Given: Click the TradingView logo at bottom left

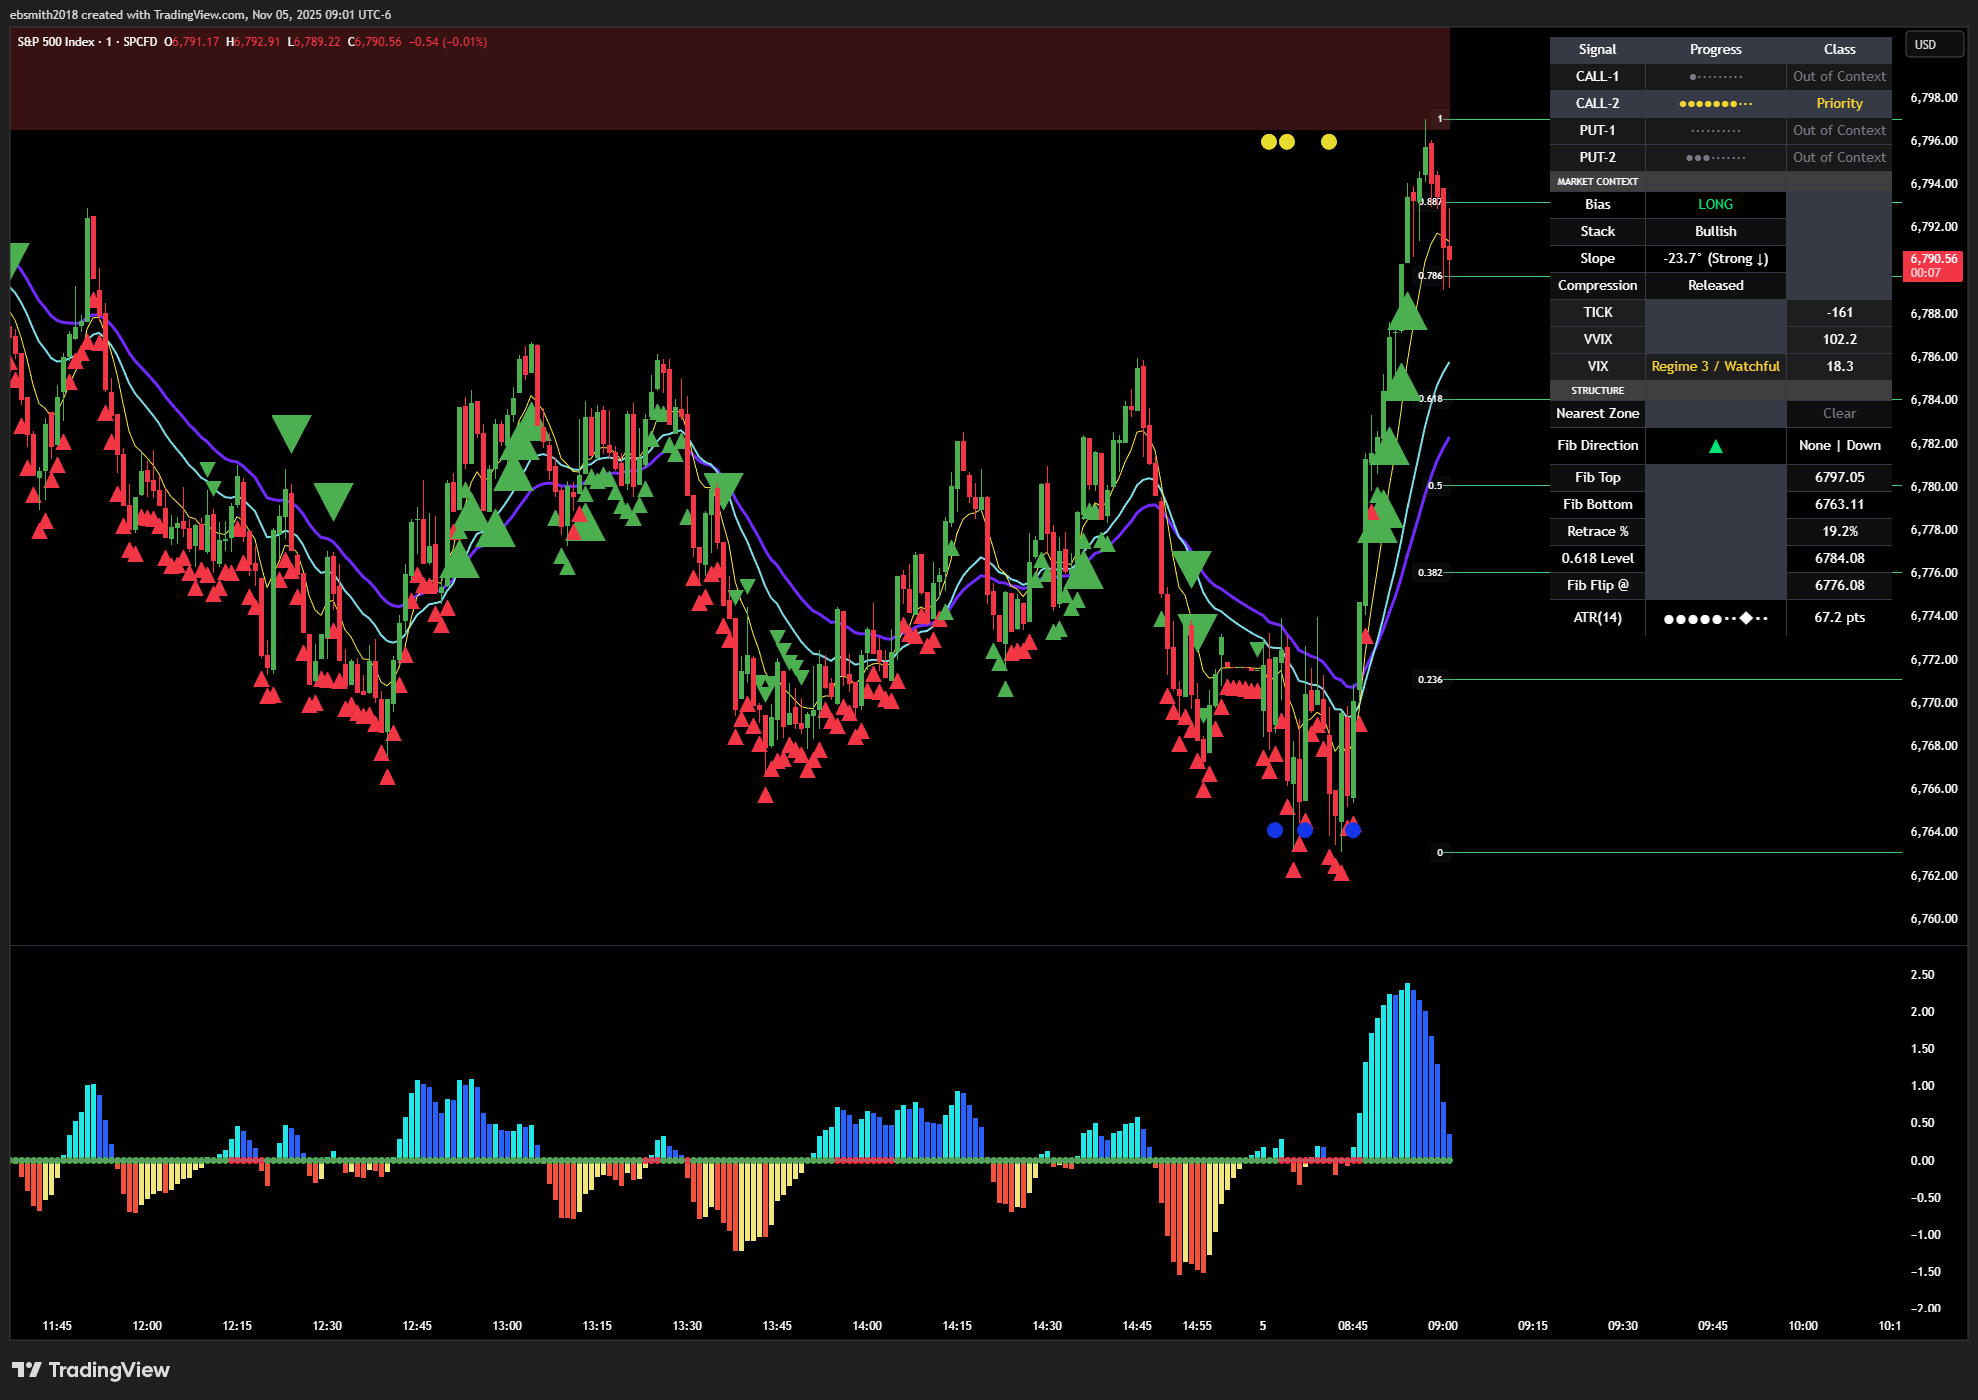Looking at the screenshot, I should 91,1369.
